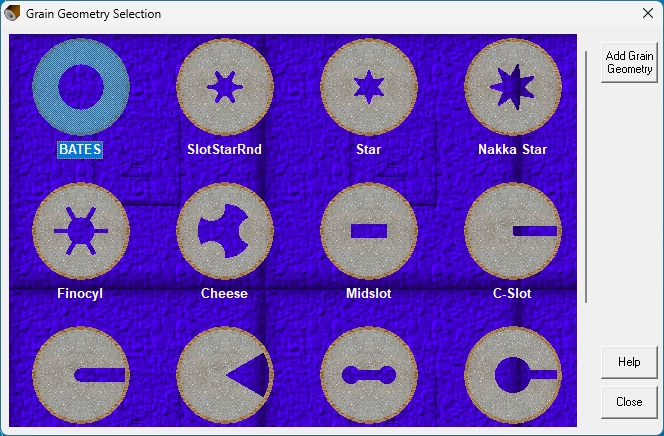Choose the Finocyl grain icon
This screenshot has height=436, width=664.
[81, 231]
